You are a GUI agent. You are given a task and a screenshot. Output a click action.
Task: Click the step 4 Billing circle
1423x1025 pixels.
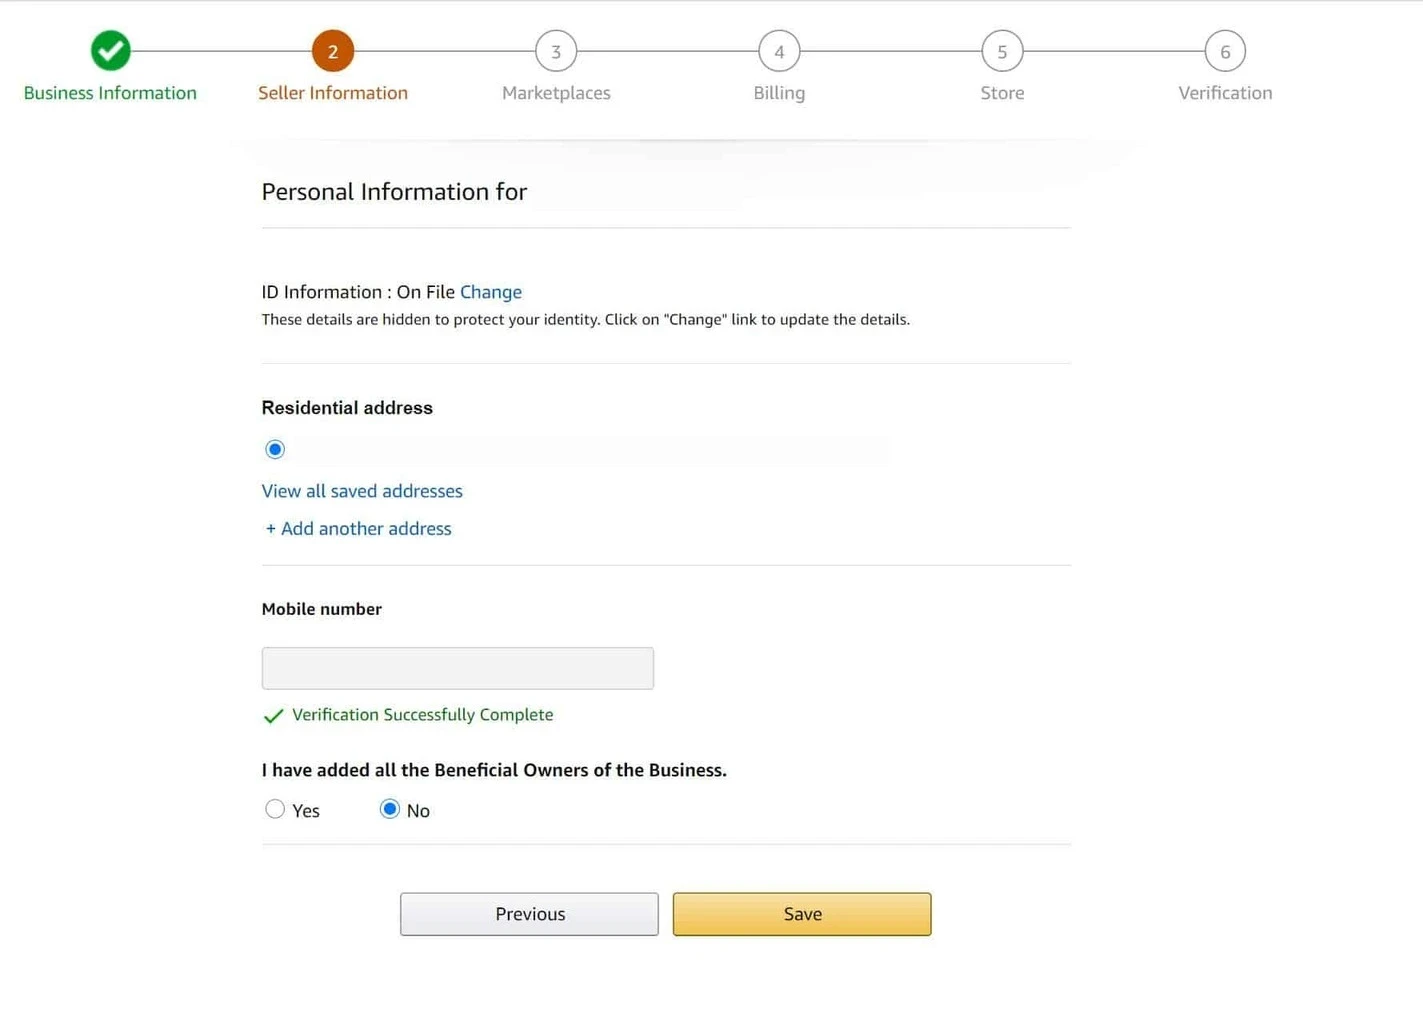click(x=779, y=51)
